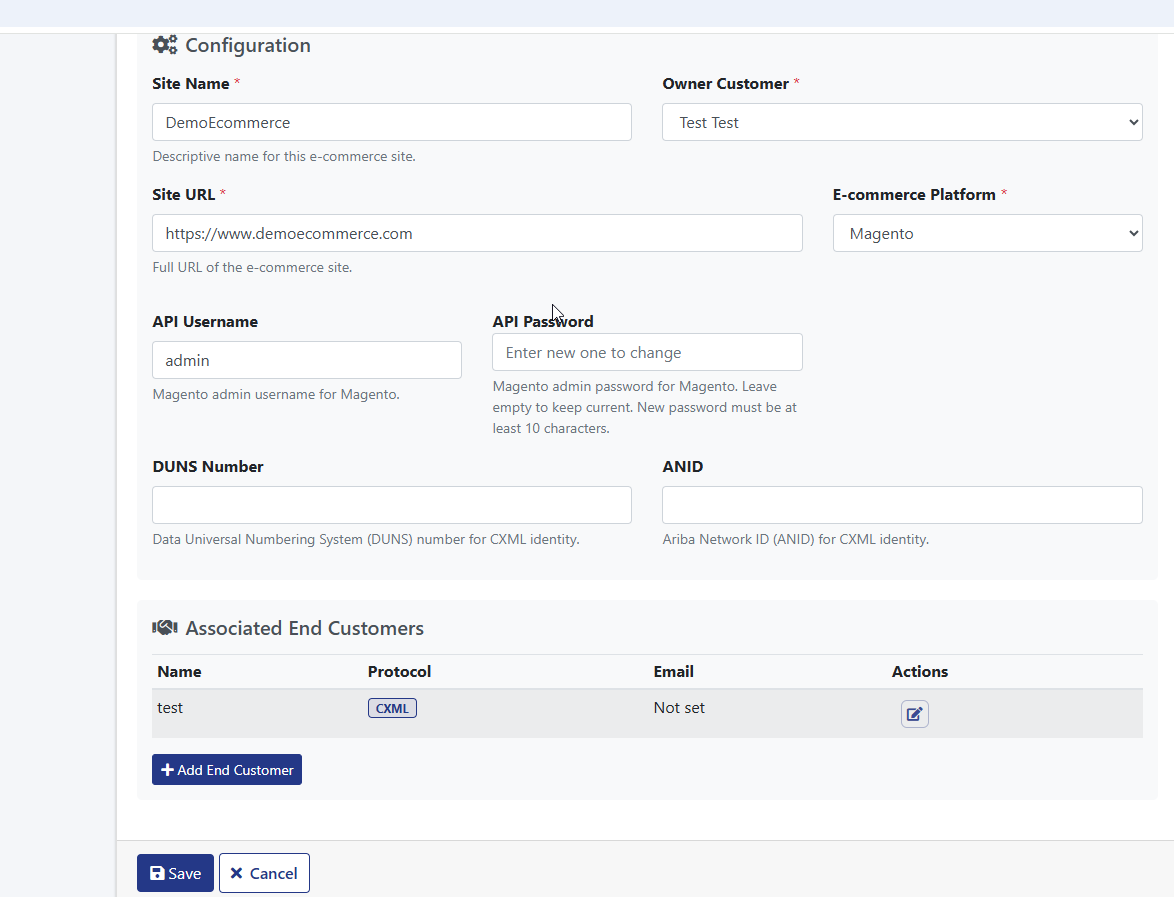Click the empty DUNS Number field
Screen dimensions: 1174x897
point(391,505)
